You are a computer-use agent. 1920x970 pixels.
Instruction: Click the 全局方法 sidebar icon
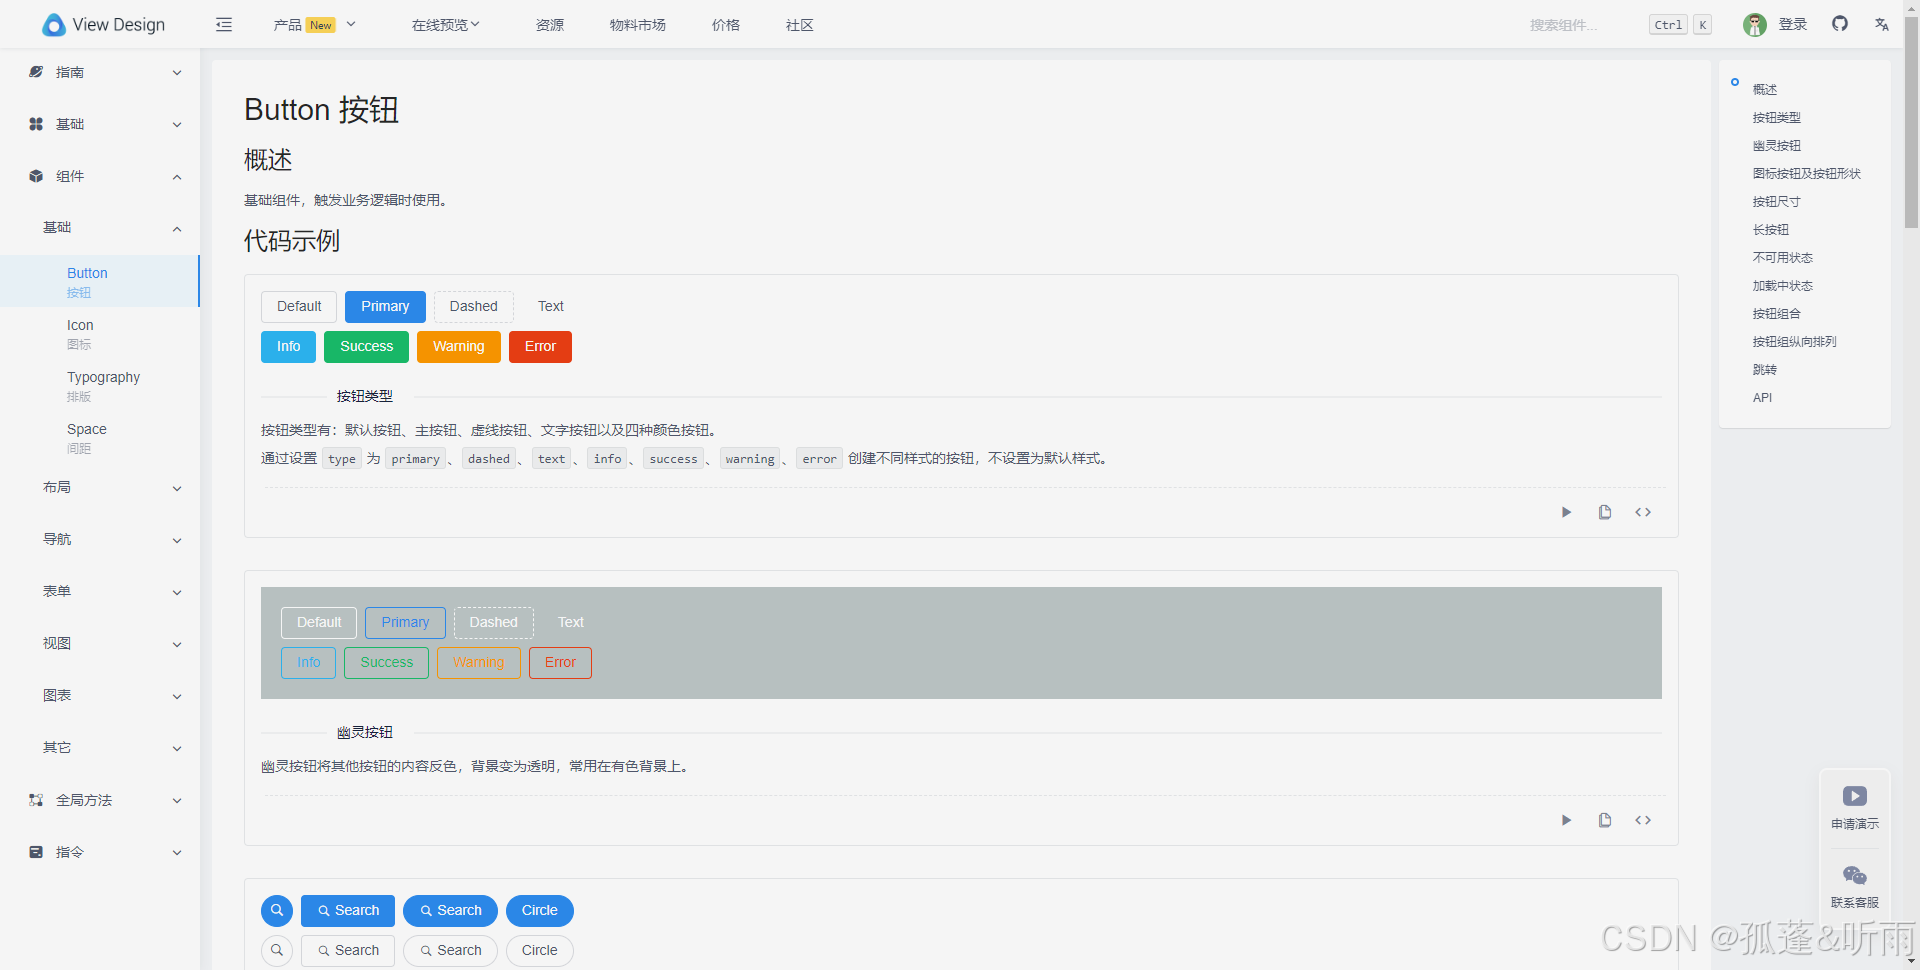(x=36, y=800)
